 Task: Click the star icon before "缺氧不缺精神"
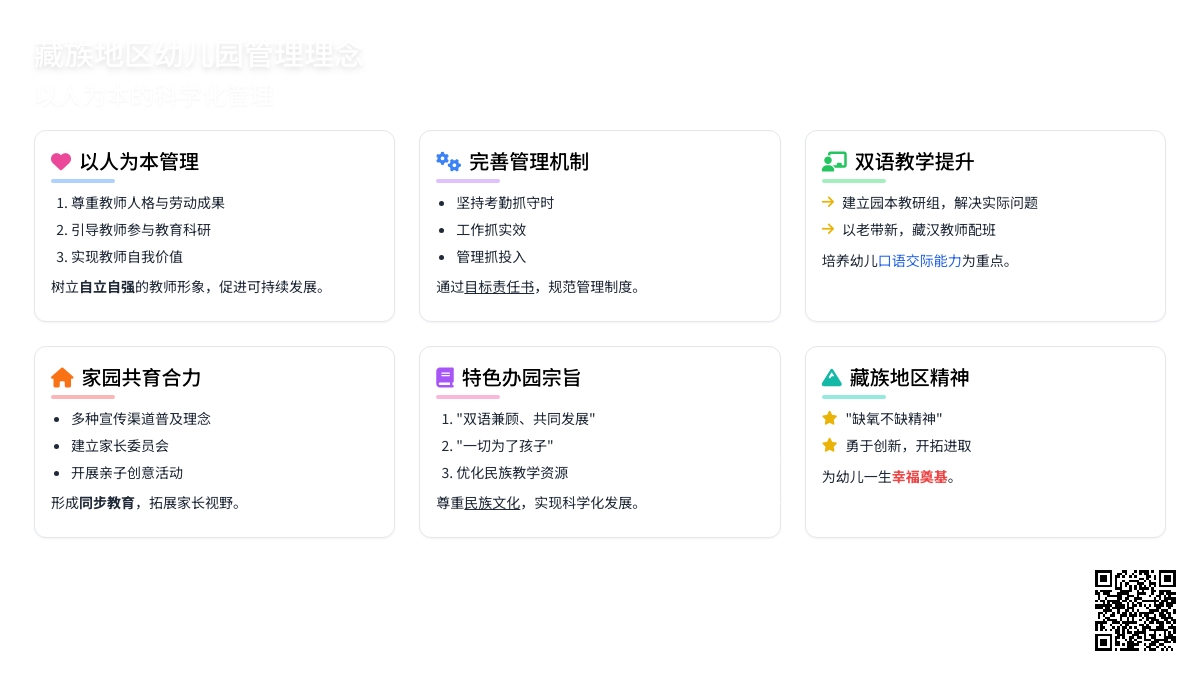click(829, 418)
